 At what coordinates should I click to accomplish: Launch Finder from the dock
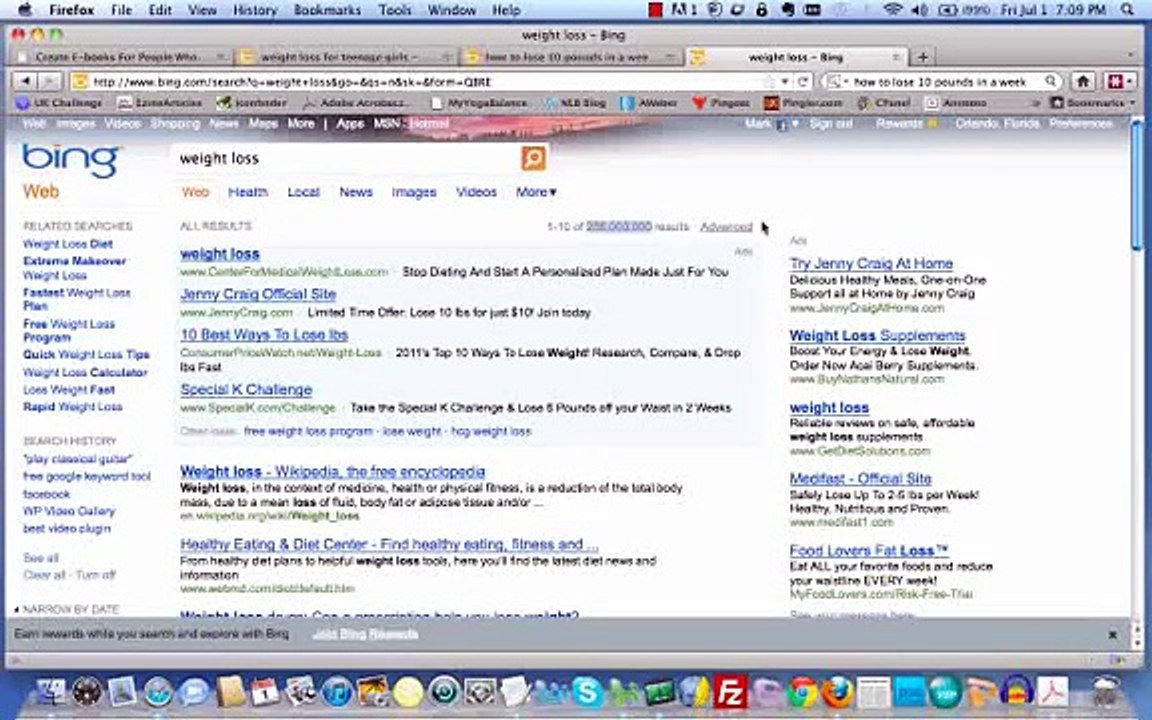point(51,692)
